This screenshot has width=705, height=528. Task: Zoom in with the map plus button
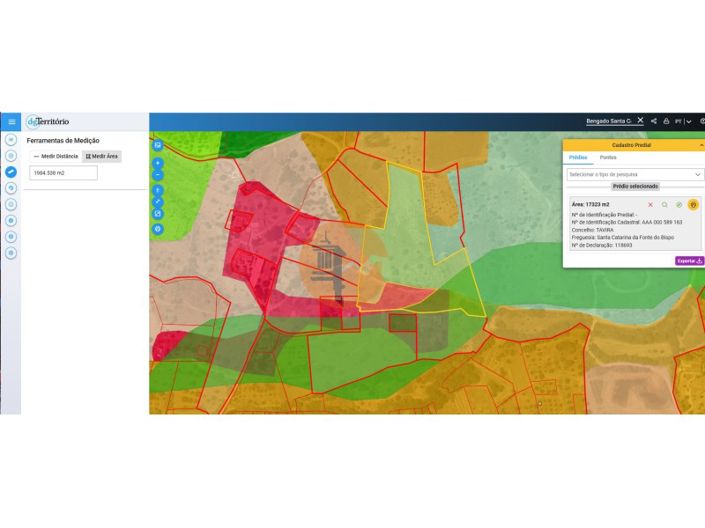pos(157,163)
